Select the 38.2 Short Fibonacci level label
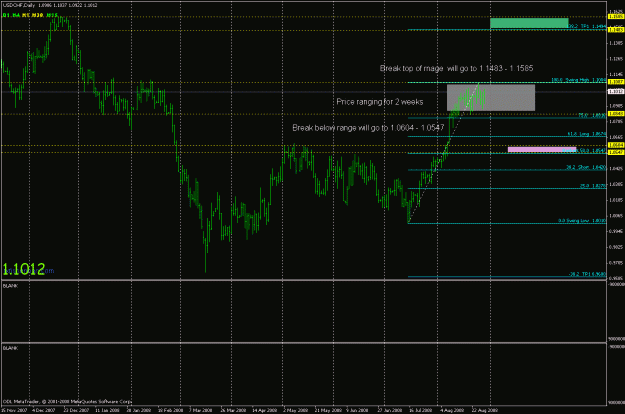The height and width of the screenshot is (414, 625). click(x=586, y=167)
